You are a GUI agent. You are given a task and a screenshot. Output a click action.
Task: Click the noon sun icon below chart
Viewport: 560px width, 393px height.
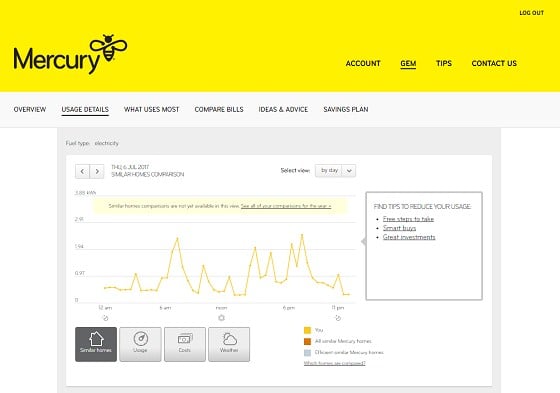tap(221, 318)
